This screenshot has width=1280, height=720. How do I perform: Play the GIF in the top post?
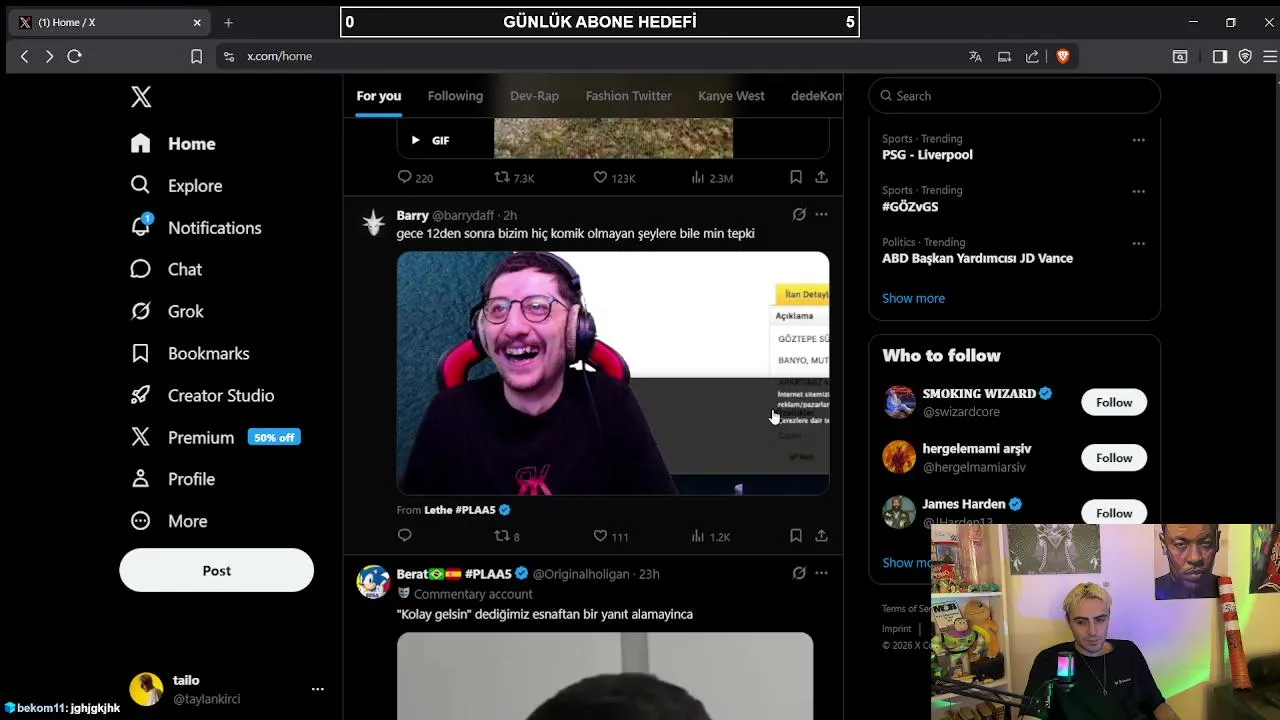[x=415, y=141]
